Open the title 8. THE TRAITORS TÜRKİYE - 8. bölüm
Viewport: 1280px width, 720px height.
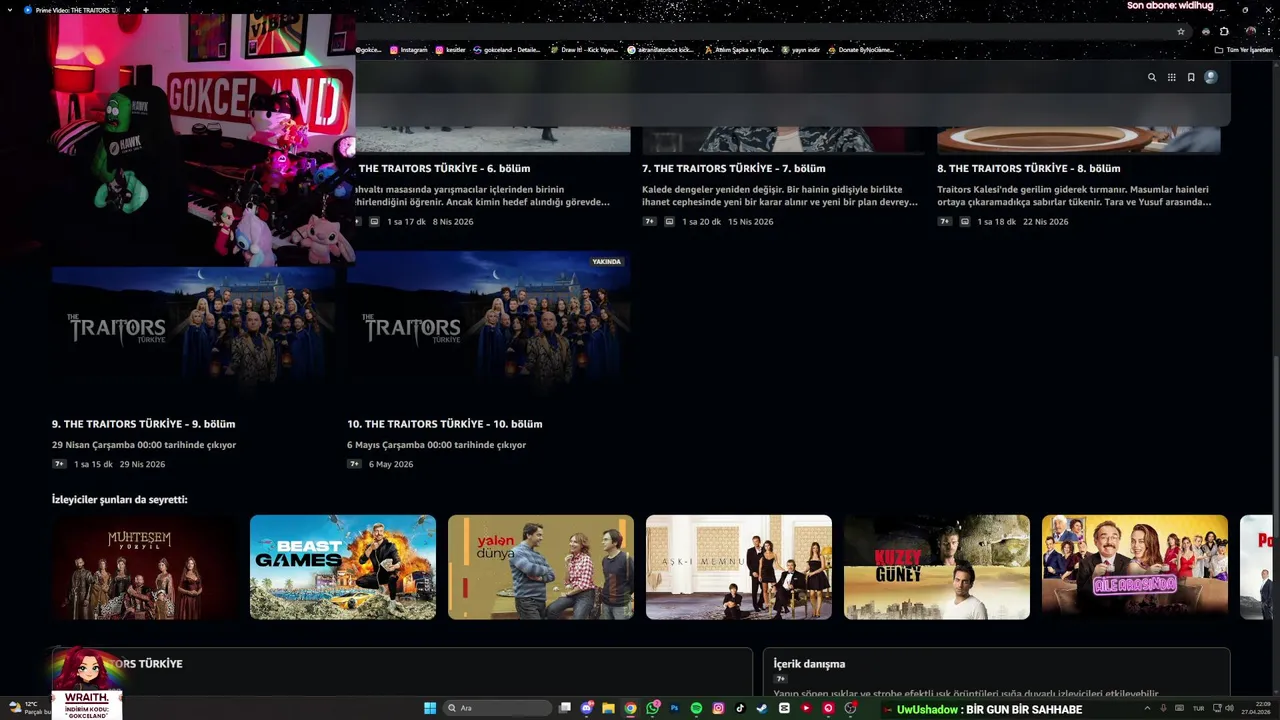tap(1029, 168)
